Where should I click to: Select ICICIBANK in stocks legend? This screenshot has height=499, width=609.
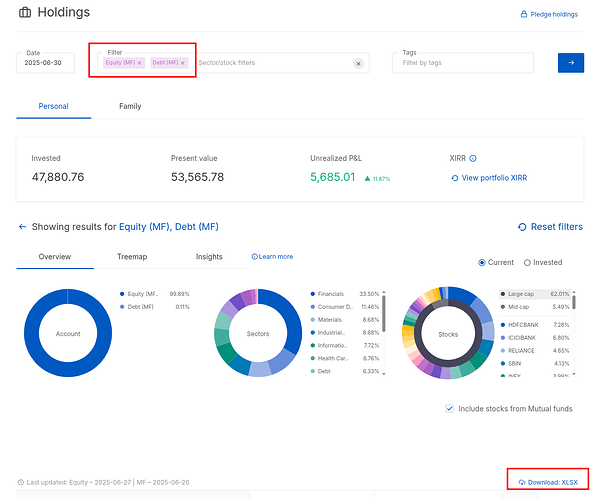click(535, 337)
